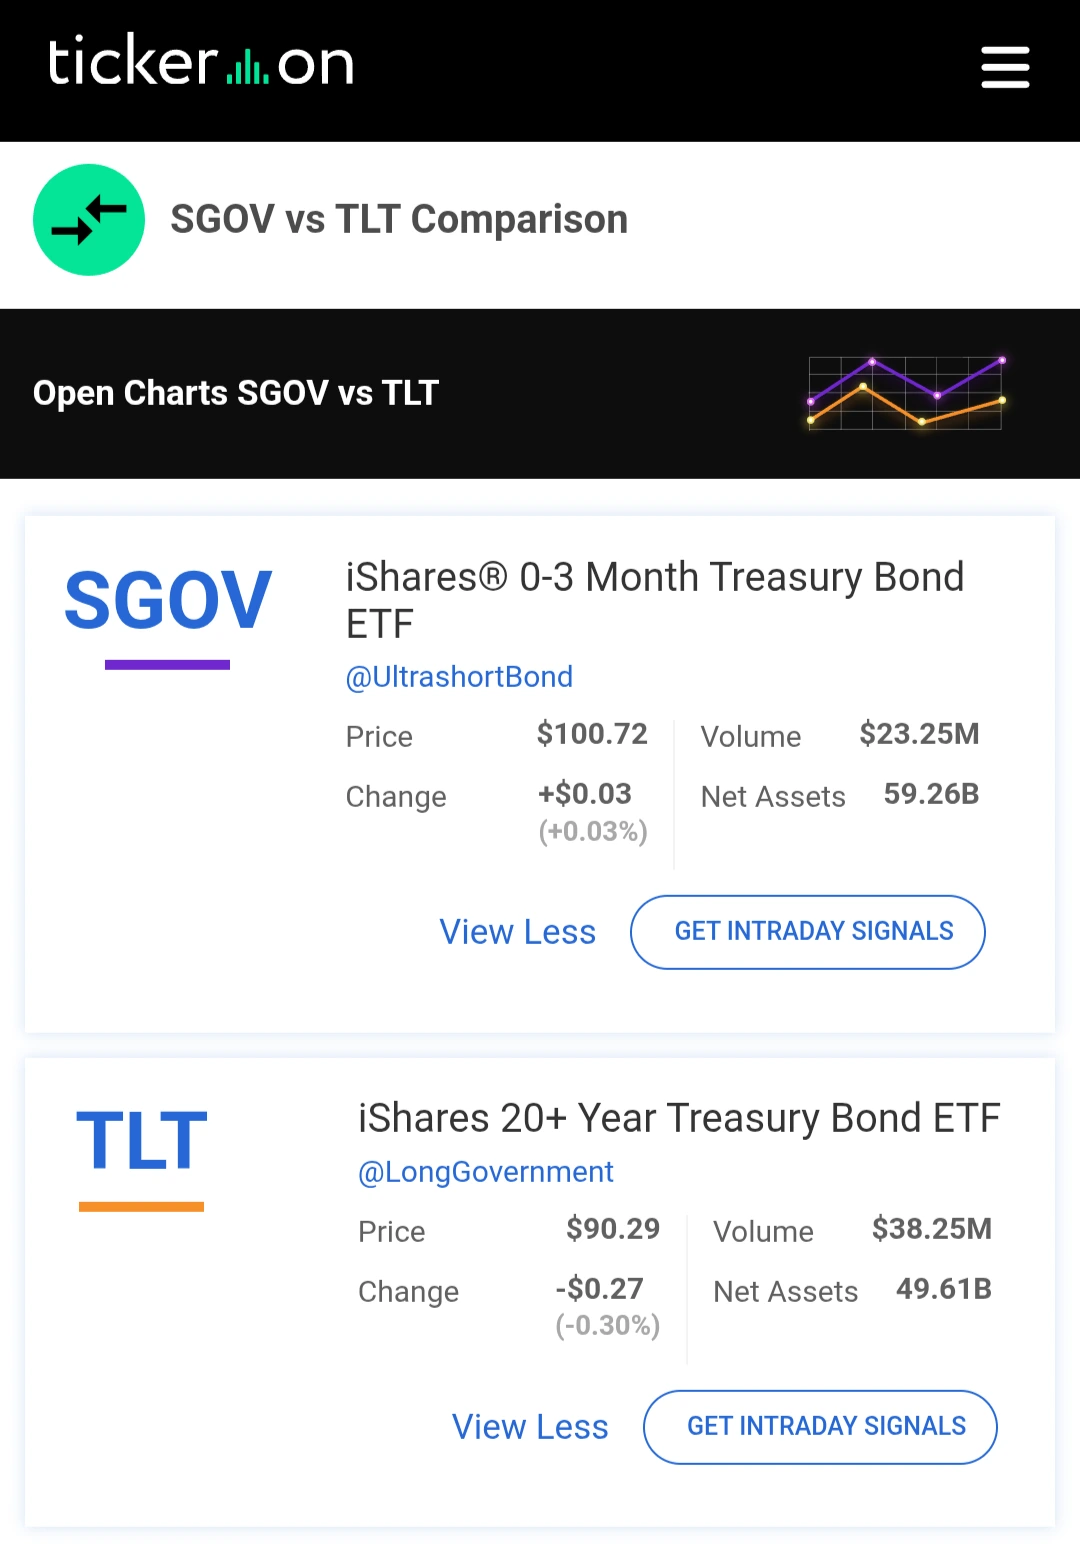Get intraday signals for SGOV
The height and width of the screenshot is (1559, 1080).
(x=808, y=932)
